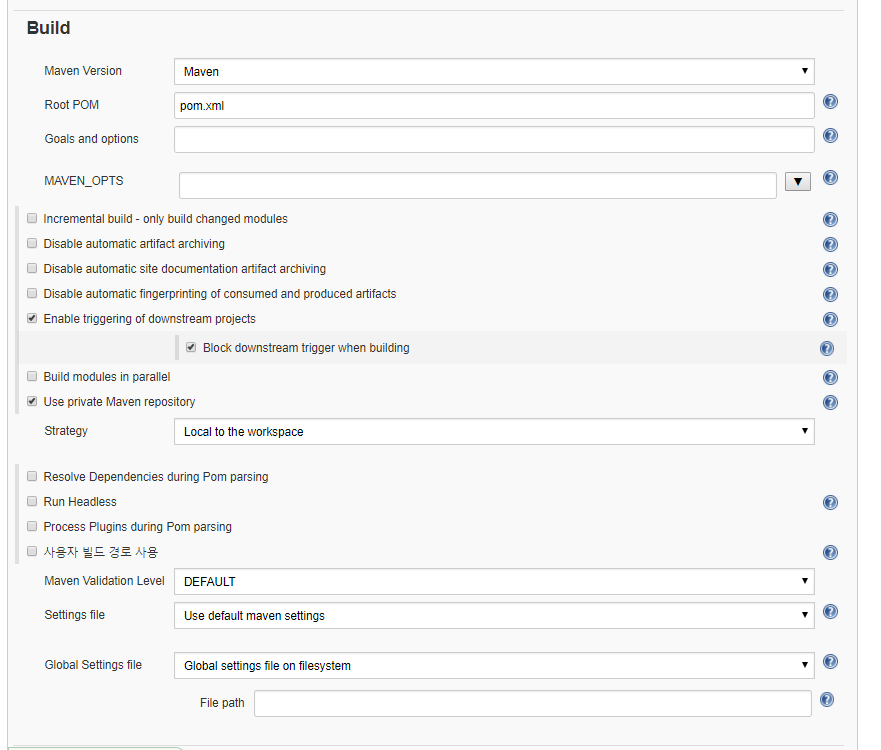Open help for Block downstream trigger option
The height and width of the screenshot is (750, 881).
point(827,349)
